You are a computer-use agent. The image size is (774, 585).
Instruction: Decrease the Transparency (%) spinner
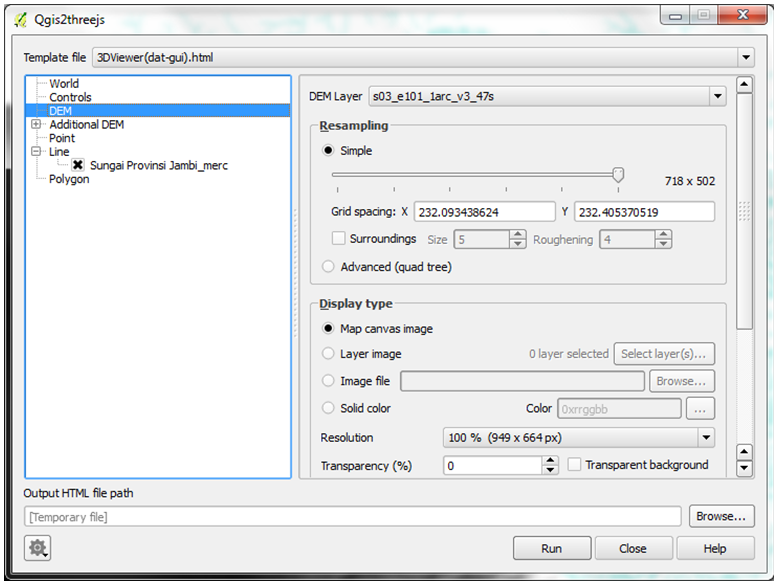550,469
